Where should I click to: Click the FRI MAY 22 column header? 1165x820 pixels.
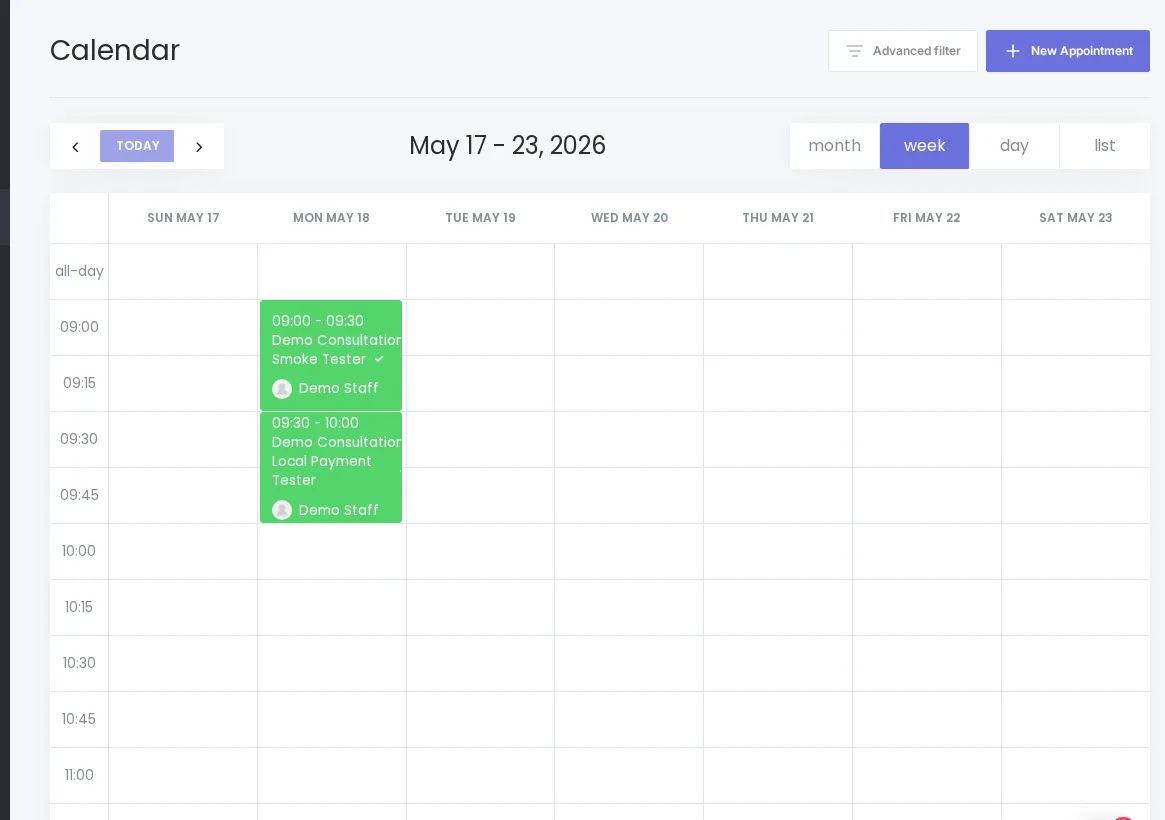(927, 218)
